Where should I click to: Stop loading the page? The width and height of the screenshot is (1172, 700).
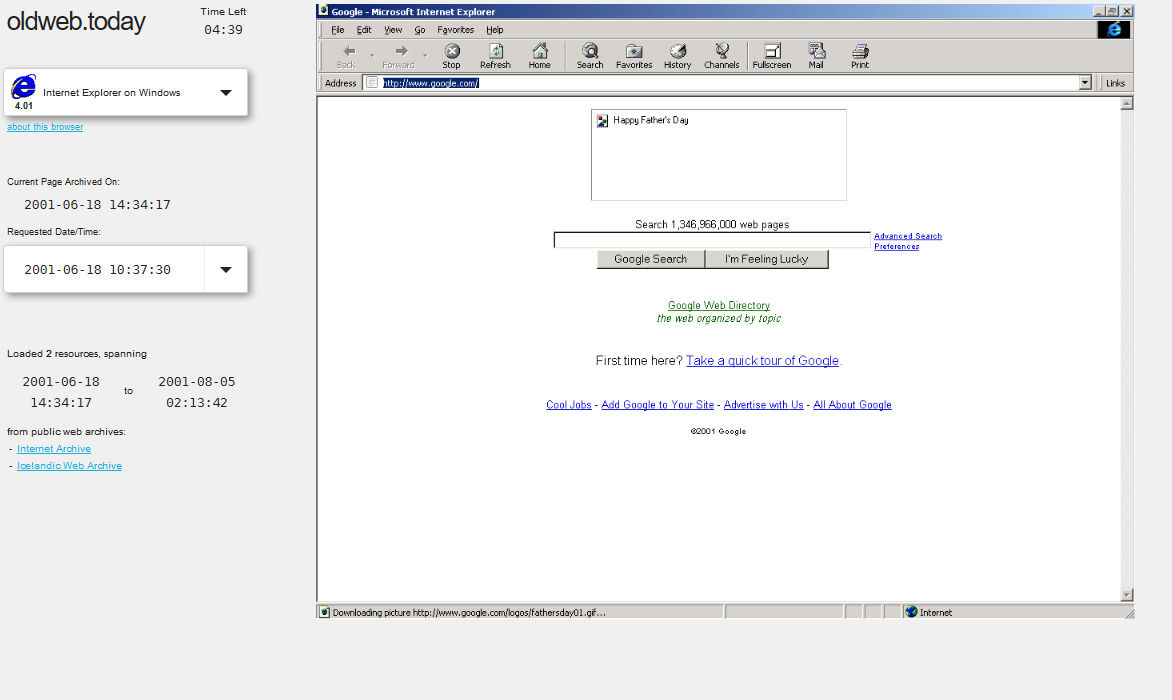coord(451,56)
